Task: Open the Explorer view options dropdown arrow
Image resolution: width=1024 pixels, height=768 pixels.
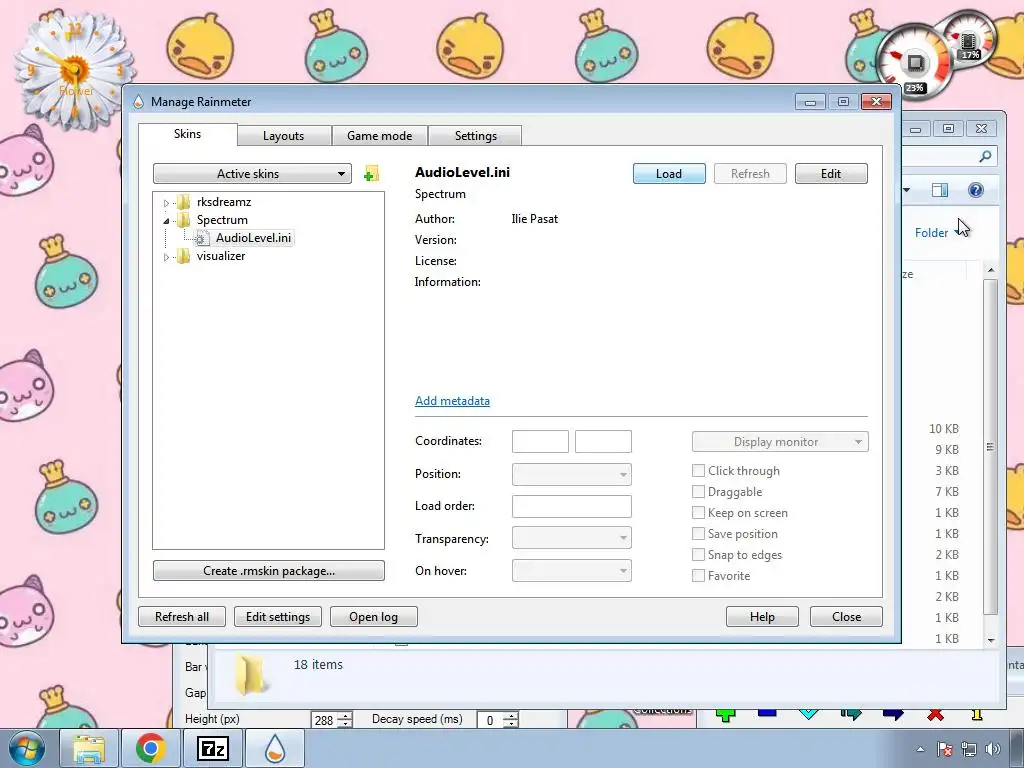Action: 906,190
